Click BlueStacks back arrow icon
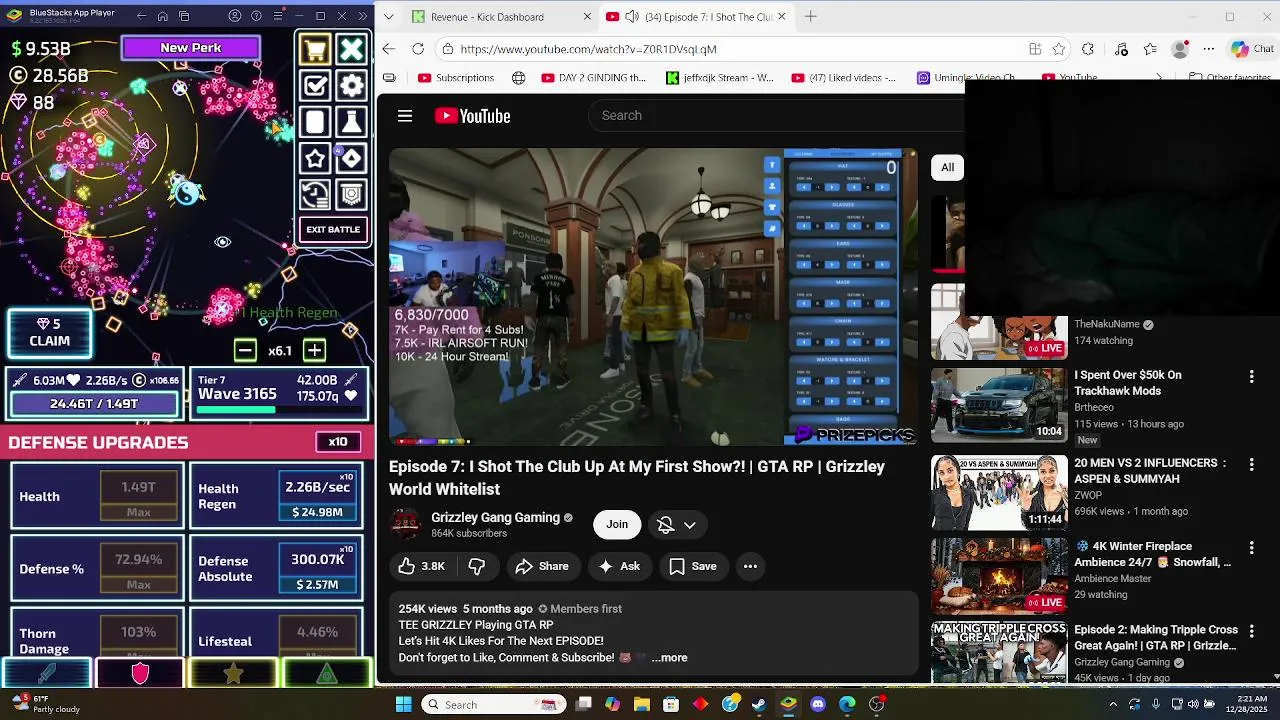This screenshot has width=1280, height=720. [x=141, y=16]
